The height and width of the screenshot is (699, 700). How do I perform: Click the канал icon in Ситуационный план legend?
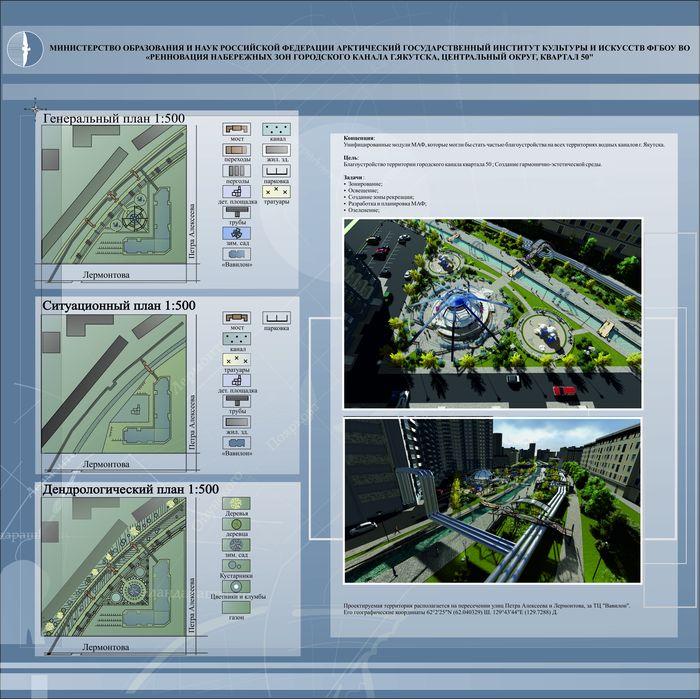coord(236,338)
